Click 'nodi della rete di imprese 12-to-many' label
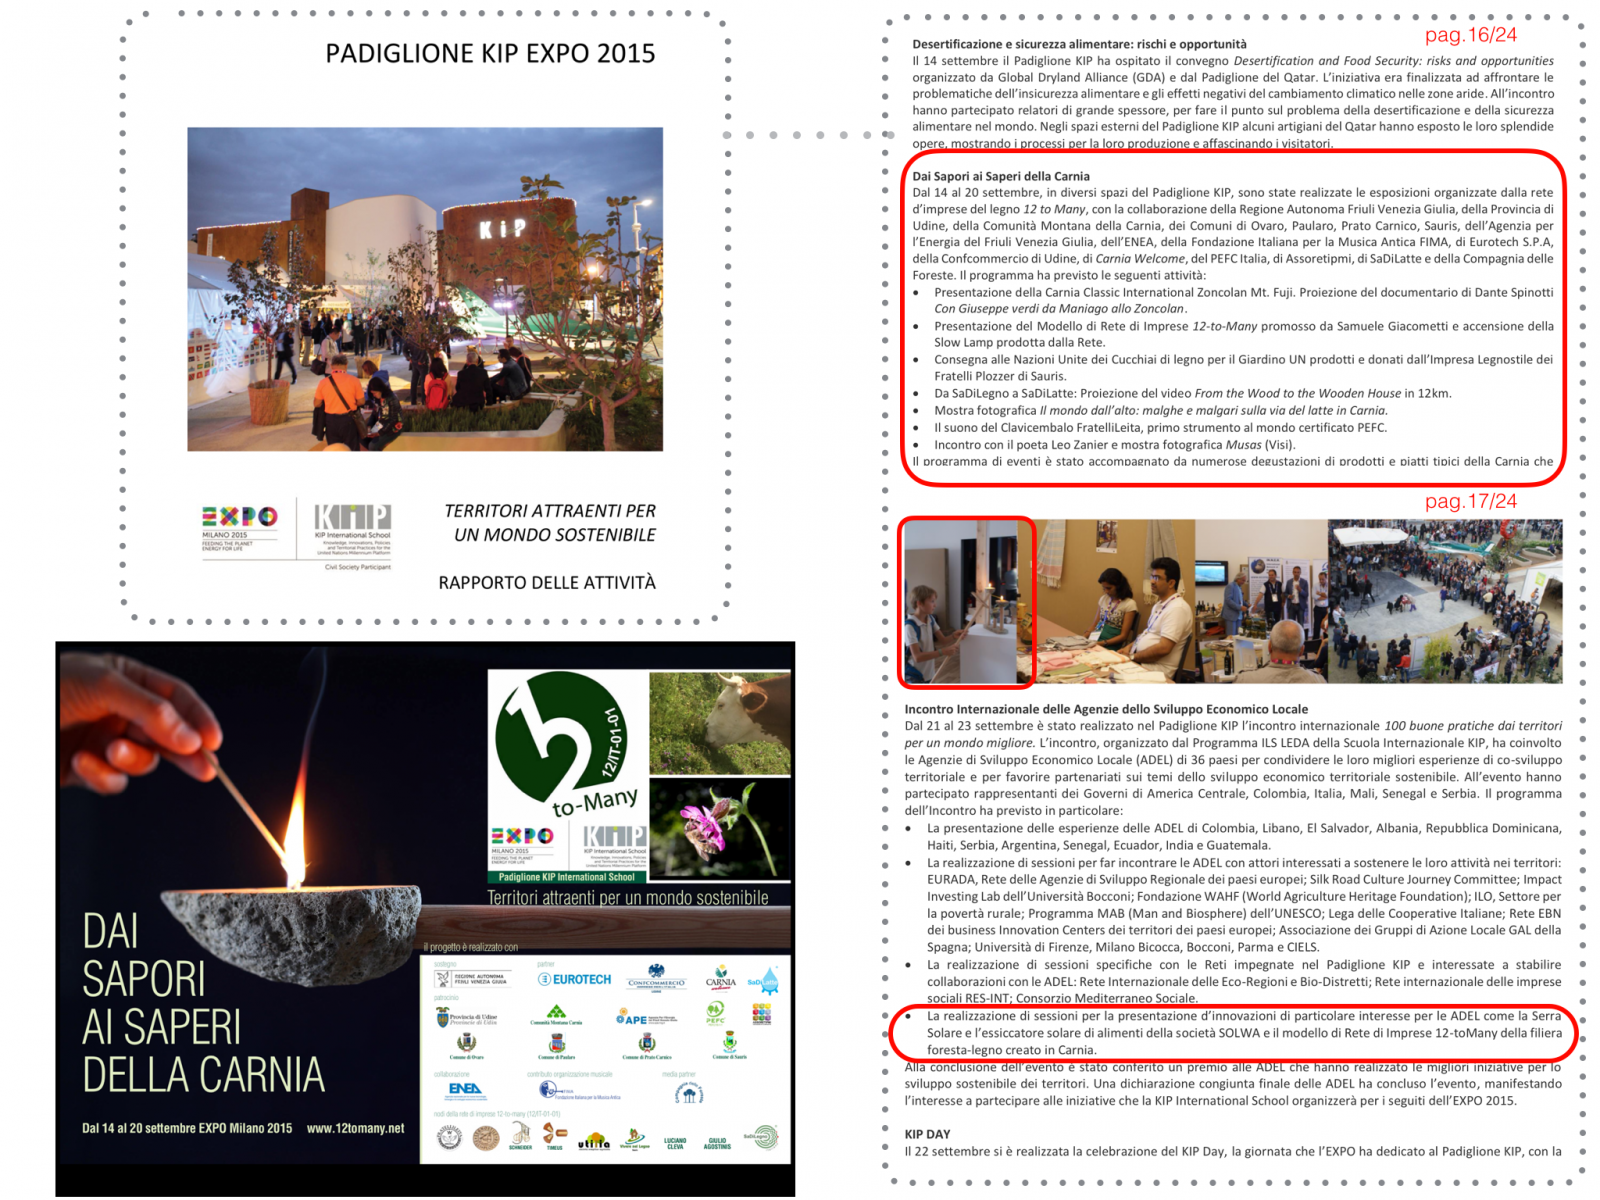 [x=497, y=1114]
